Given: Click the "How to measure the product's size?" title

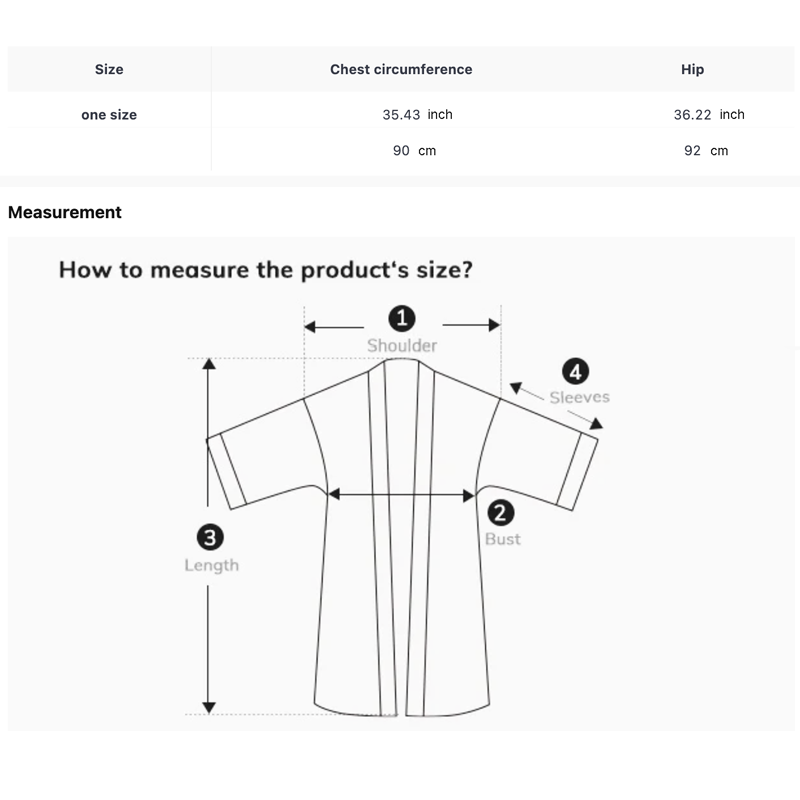Looking at the screenshot, I should pyautogui.click(x=265, y=270).
